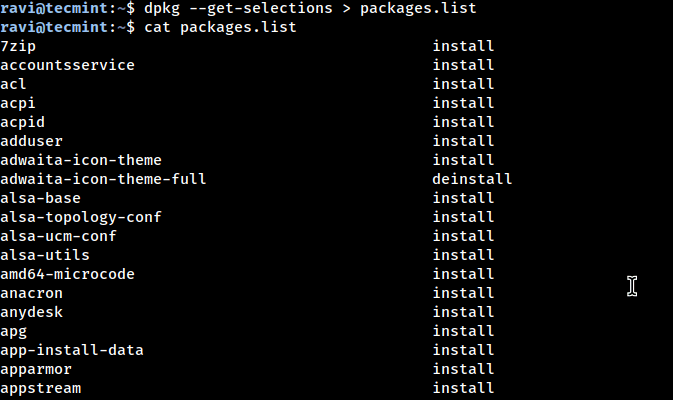
Task: Click the apg package name
Action: [13, 331]
